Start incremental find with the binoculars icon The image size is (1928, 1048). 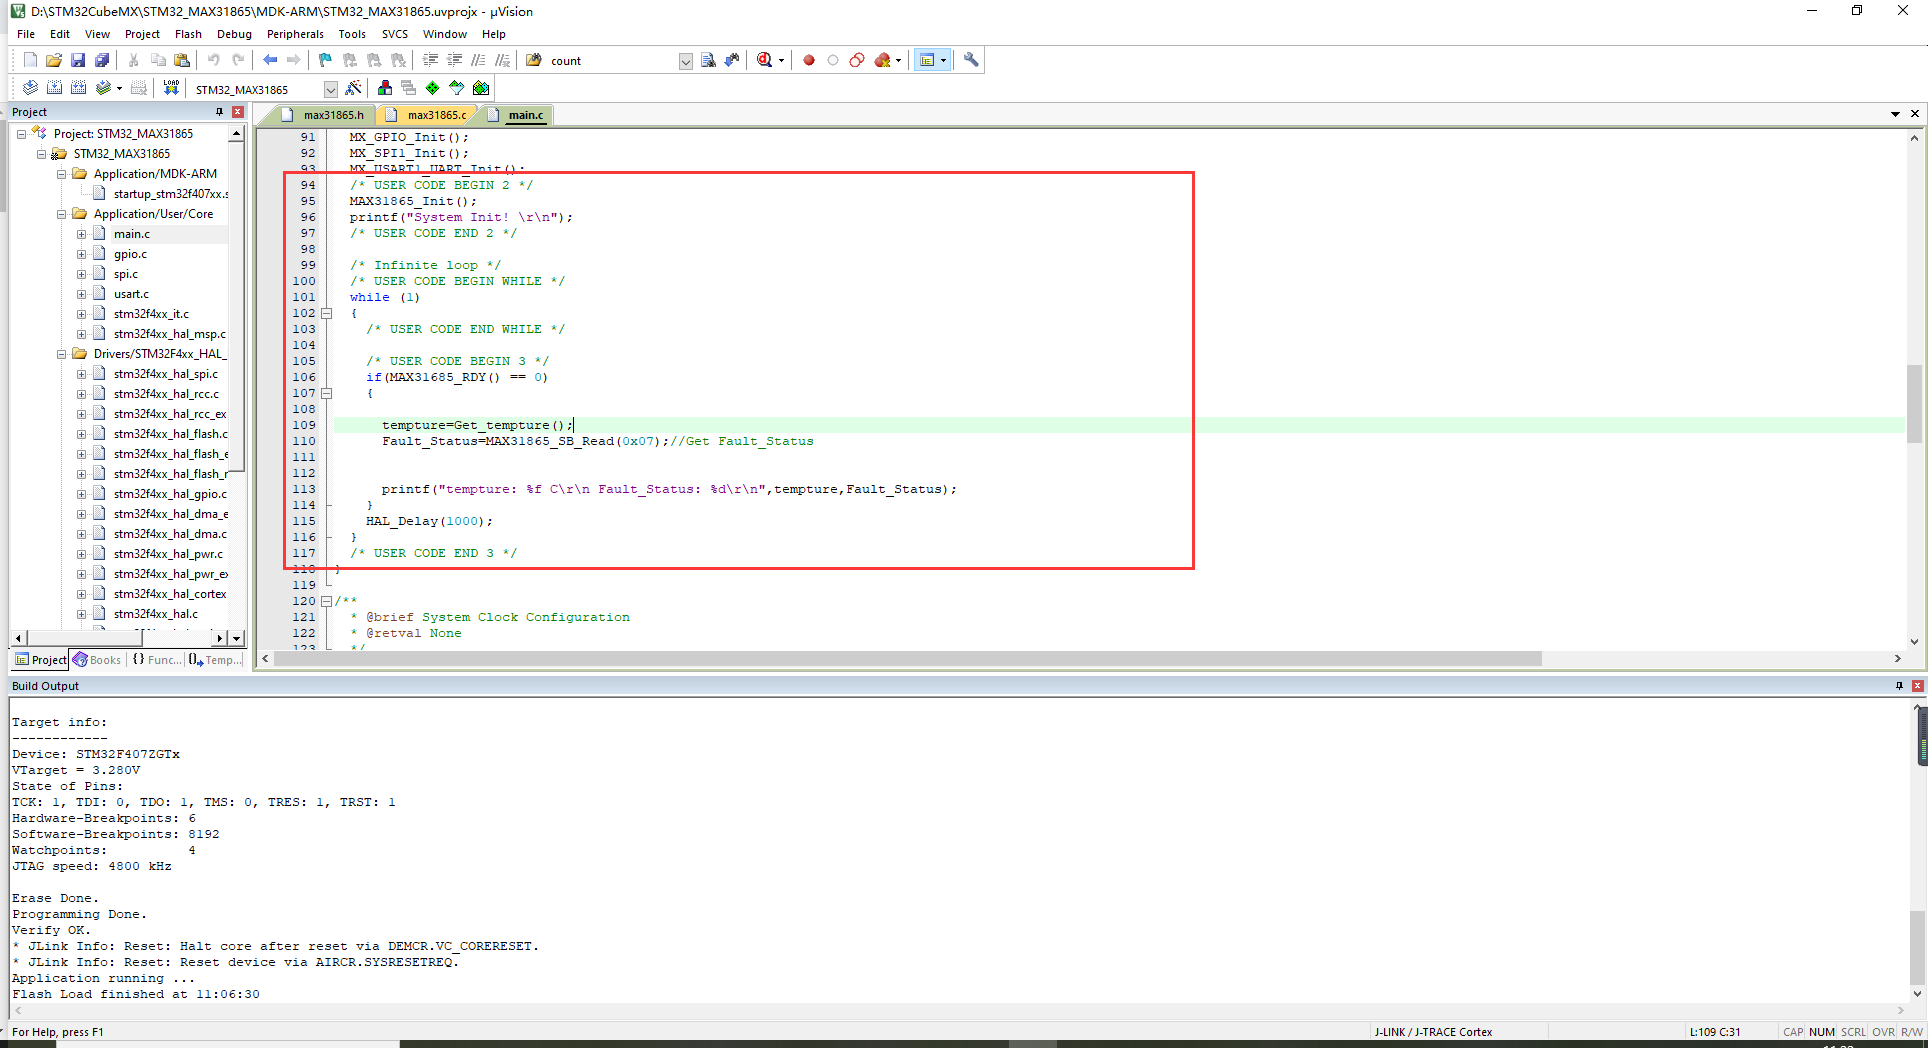[x=732, y=60]
